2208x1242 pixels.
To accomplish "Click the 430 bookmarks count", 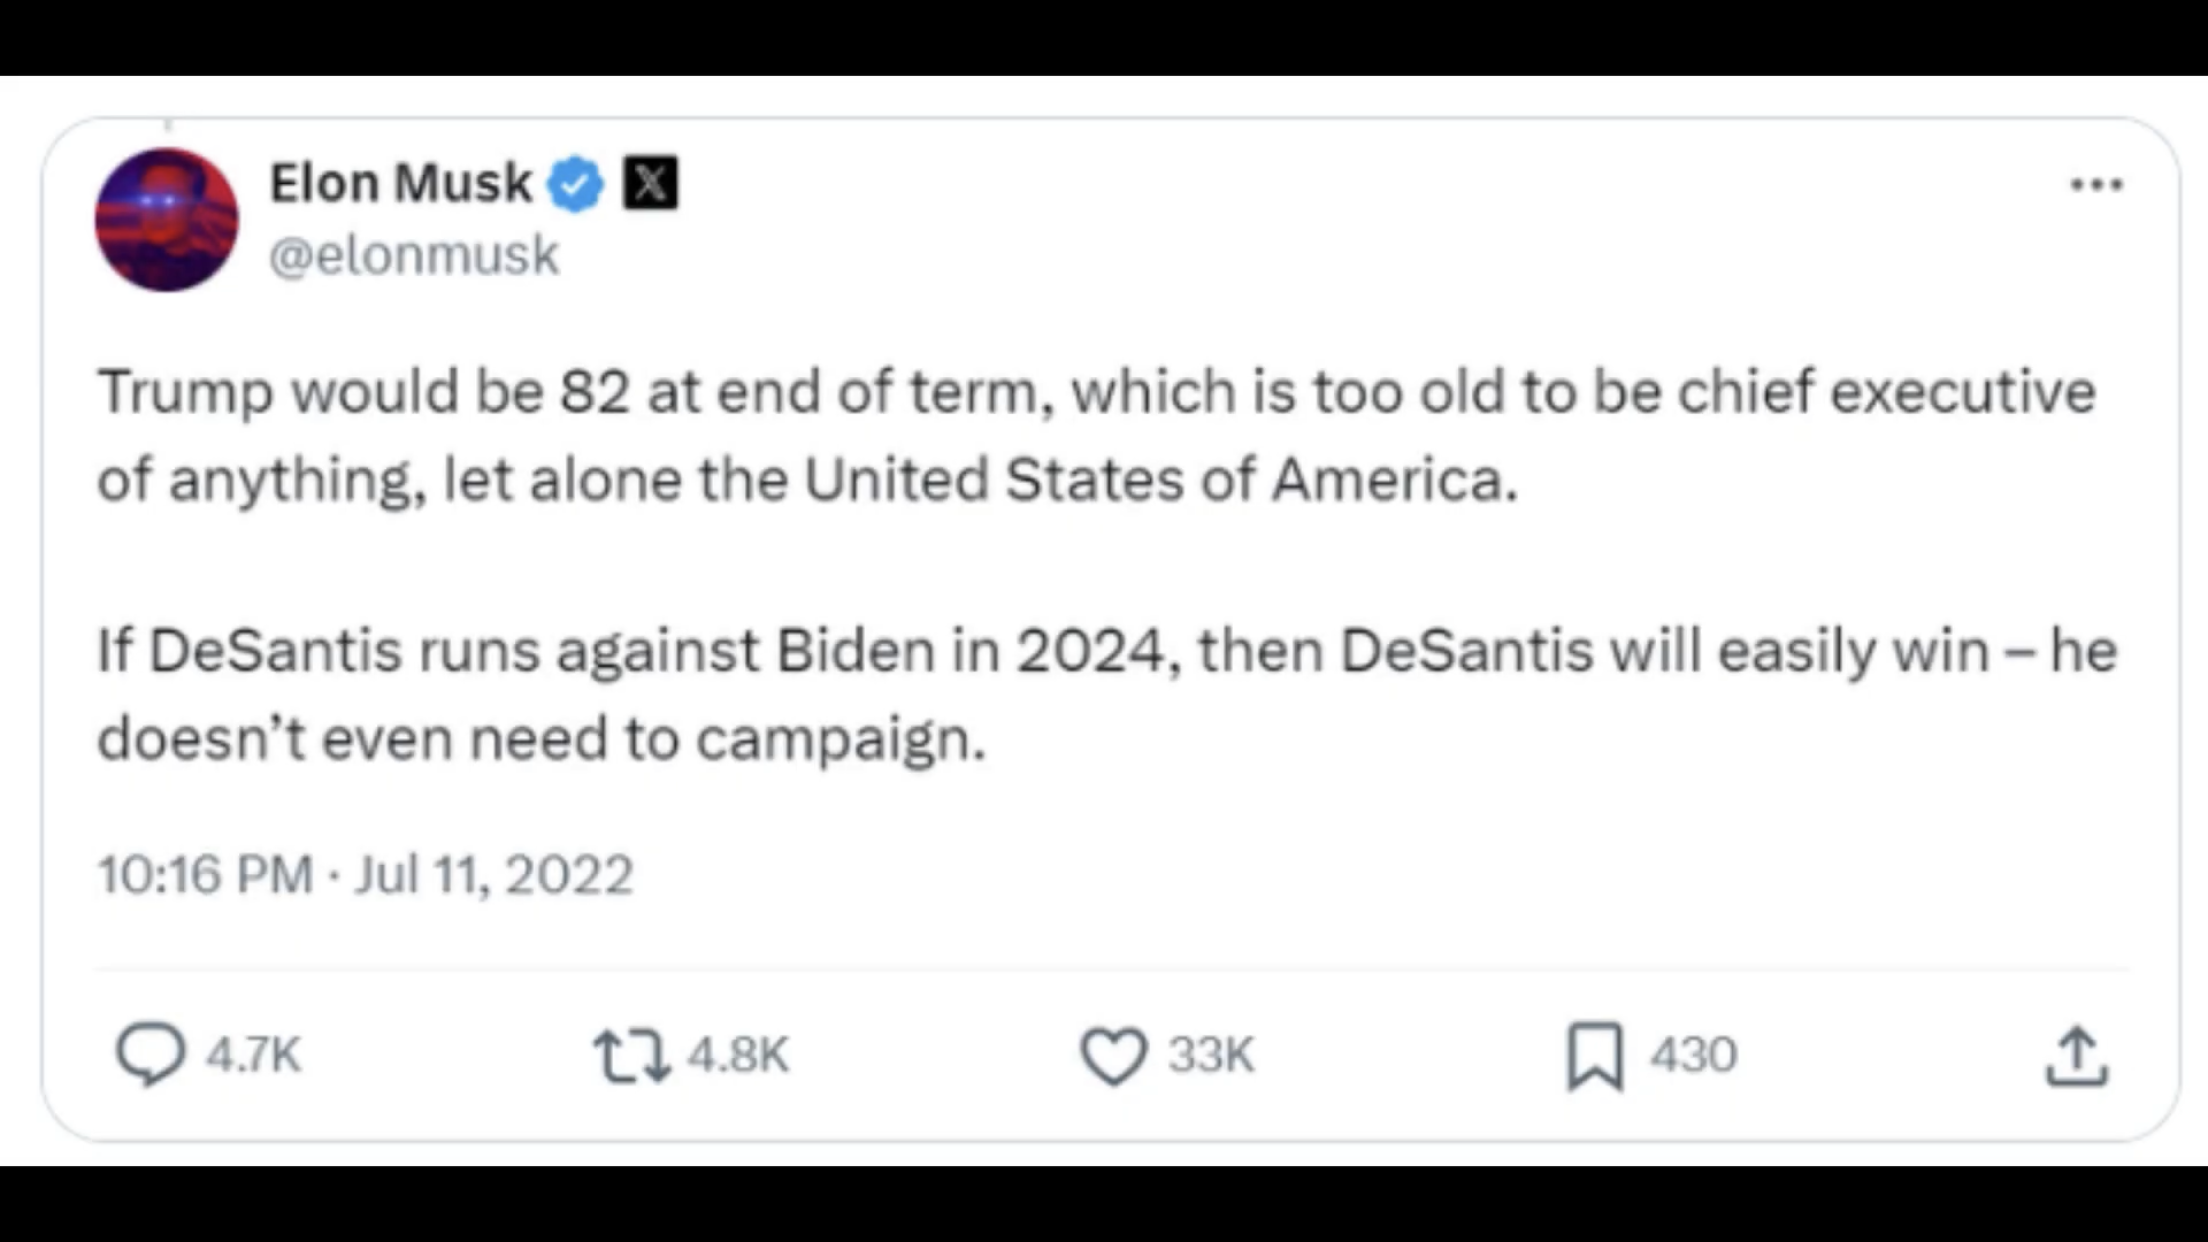I will (1693, 1055).
